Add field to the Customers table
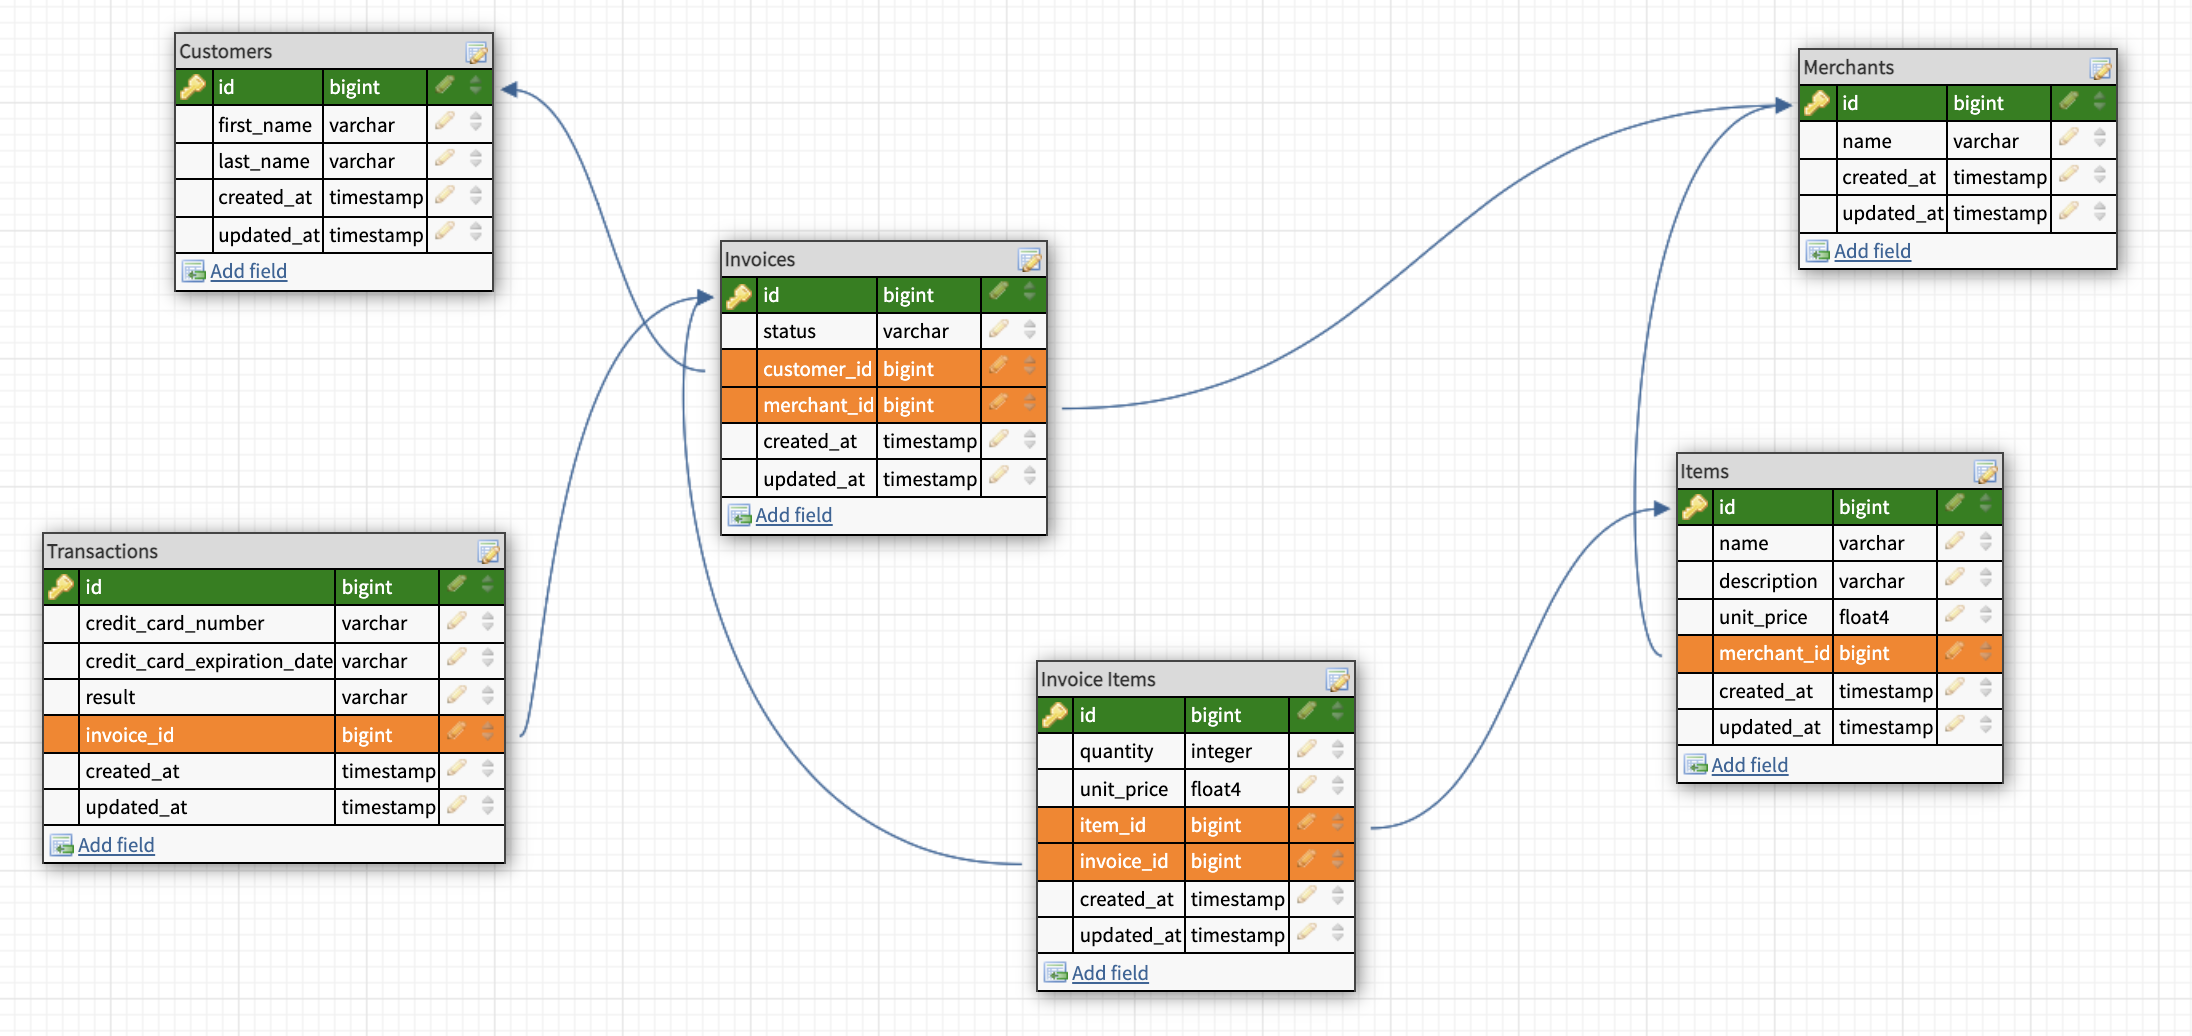 pyautogui.click(x=248, y=271)
